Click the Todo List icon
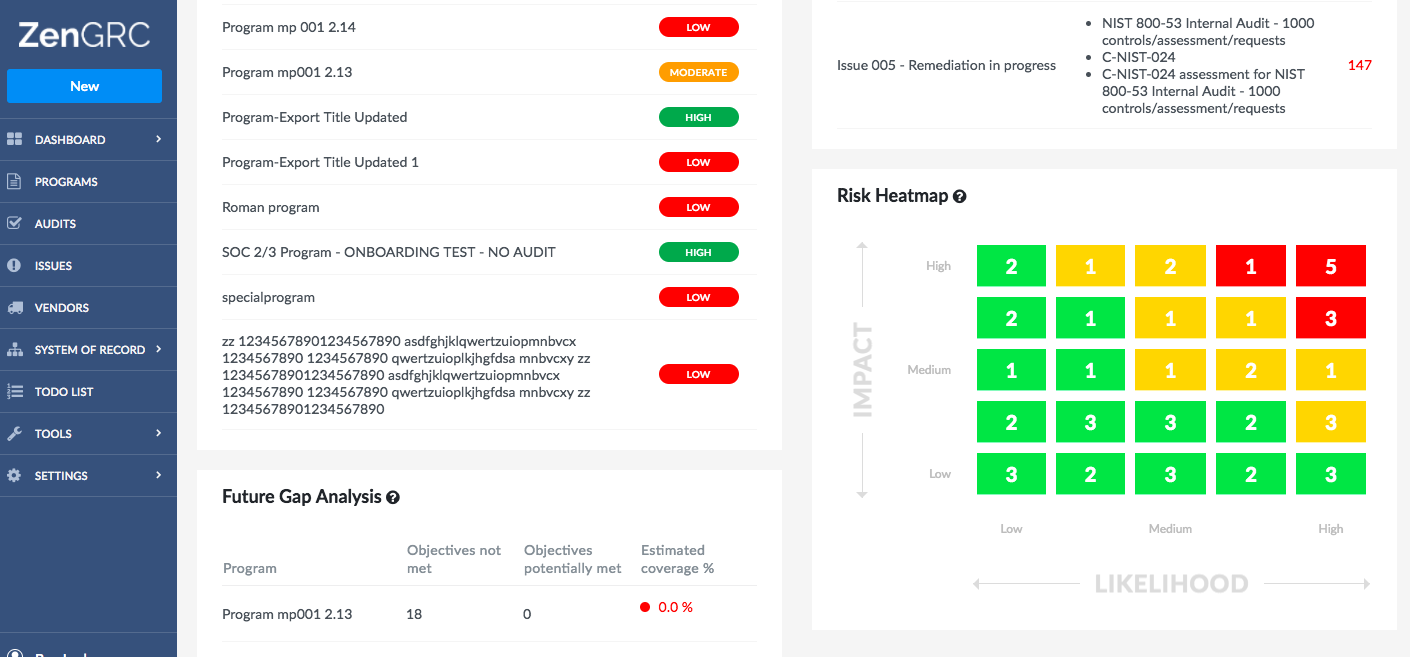1410x657 pixels. [x=14, y=392]
